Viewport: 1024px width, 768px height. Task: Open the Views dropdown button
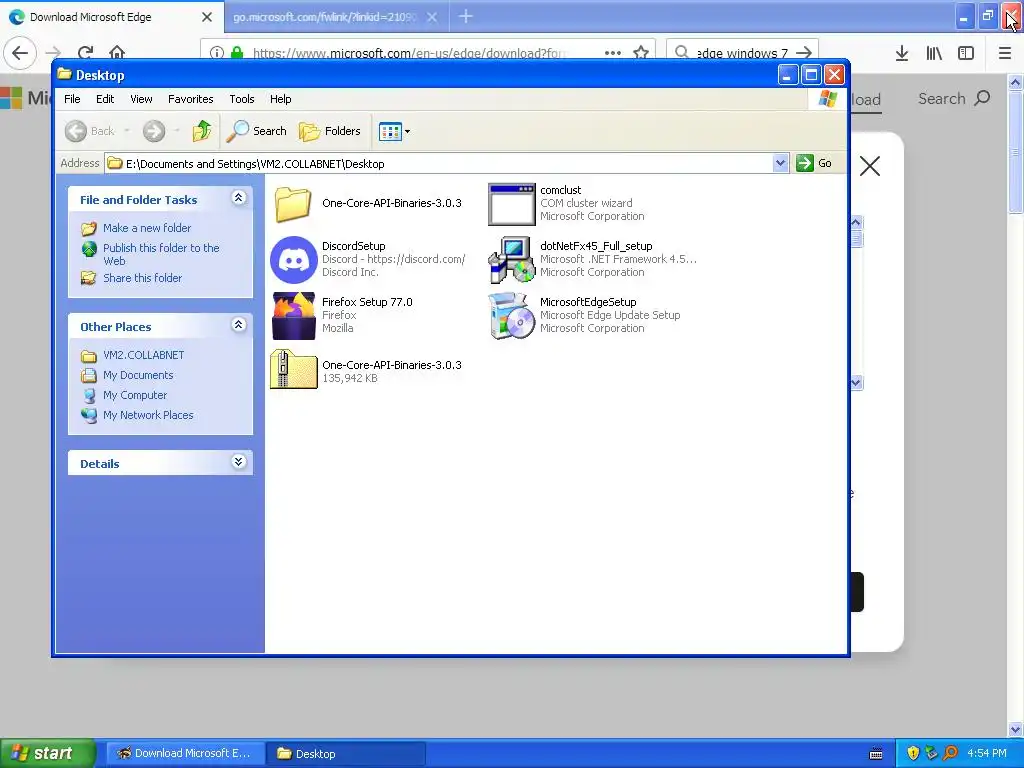[x=394, y=131]
